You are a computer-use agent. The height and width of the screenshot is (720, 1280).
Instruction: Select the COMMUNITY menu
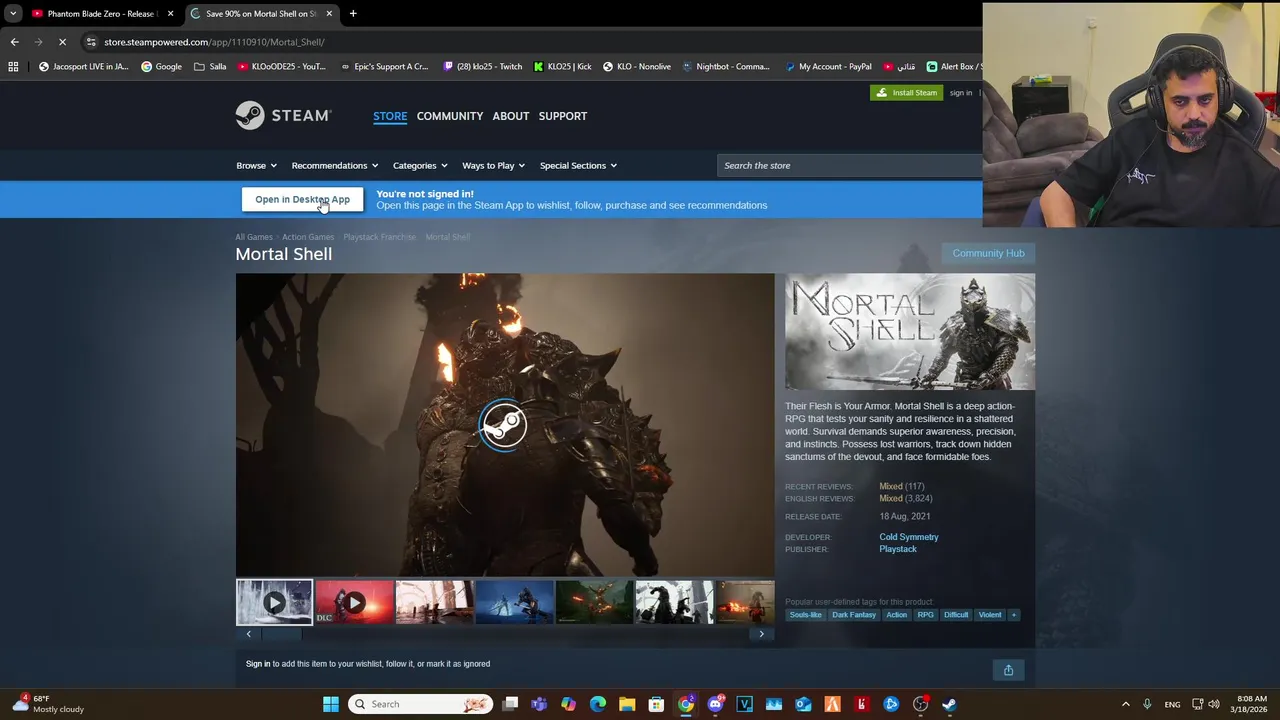tap(450, 116)
